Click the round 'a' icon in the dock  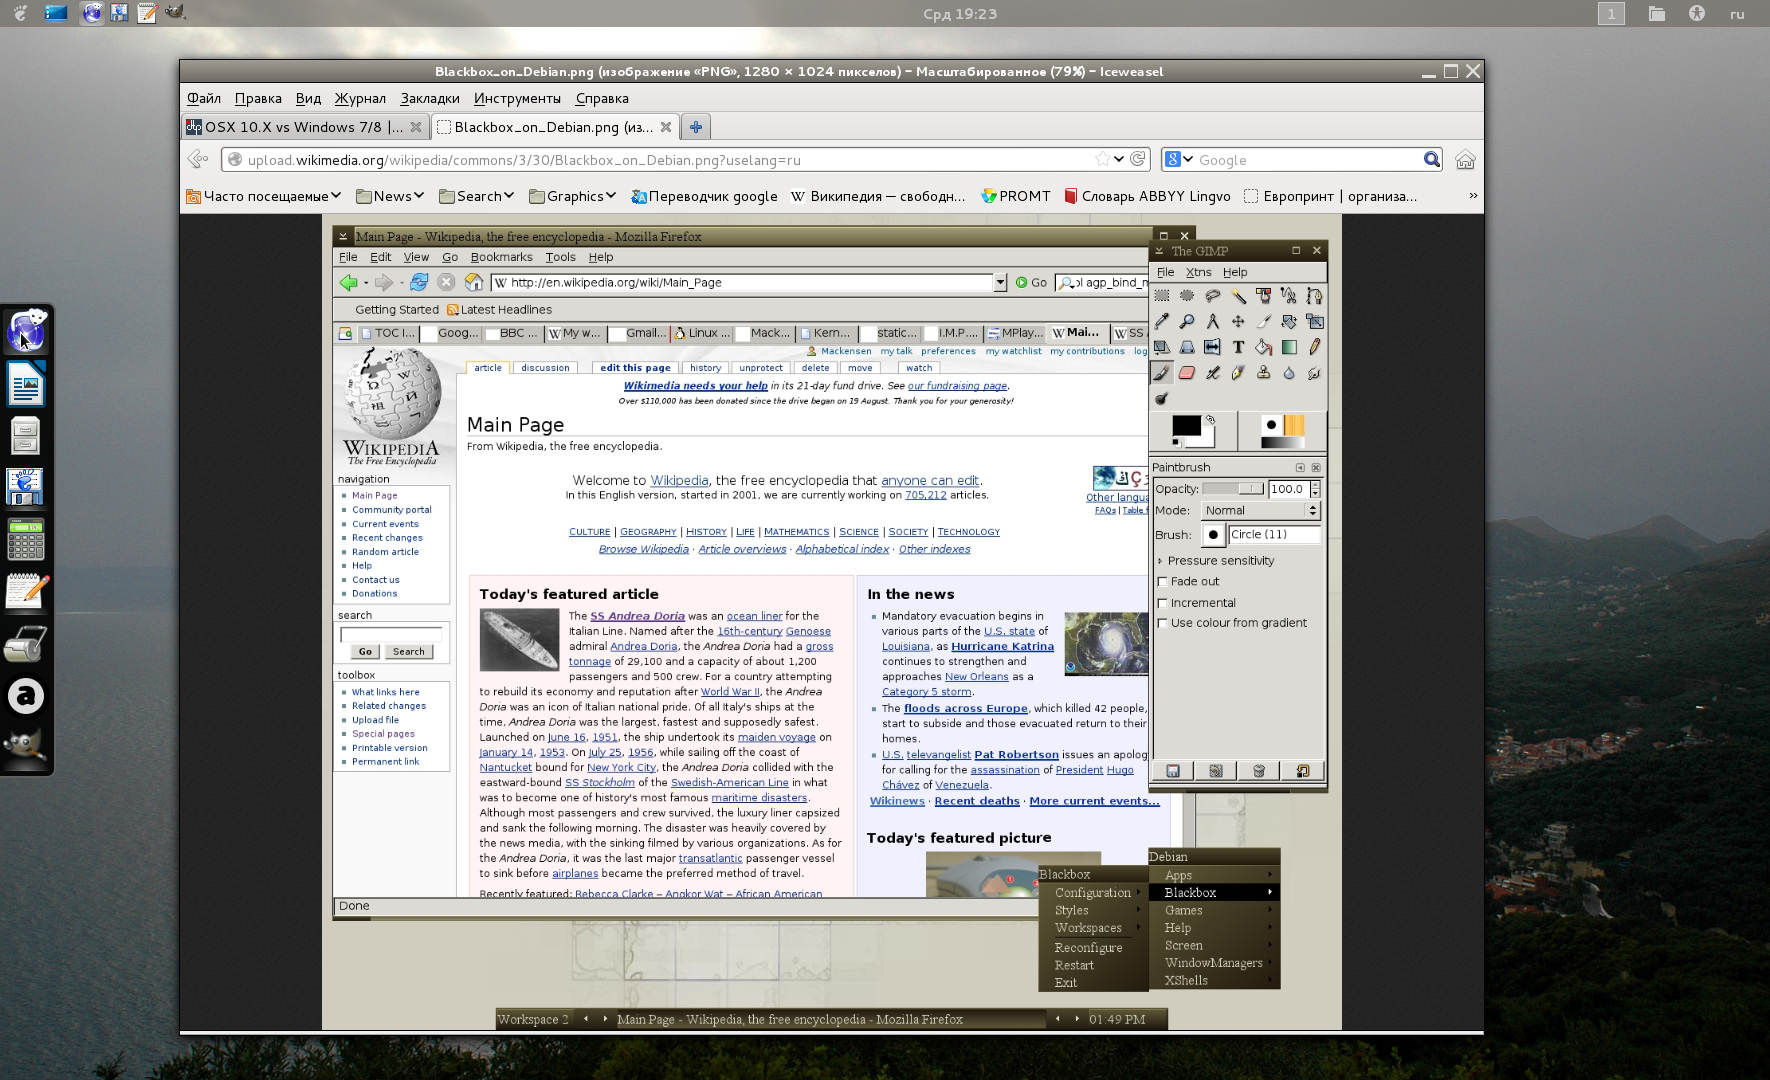point(26,695)
